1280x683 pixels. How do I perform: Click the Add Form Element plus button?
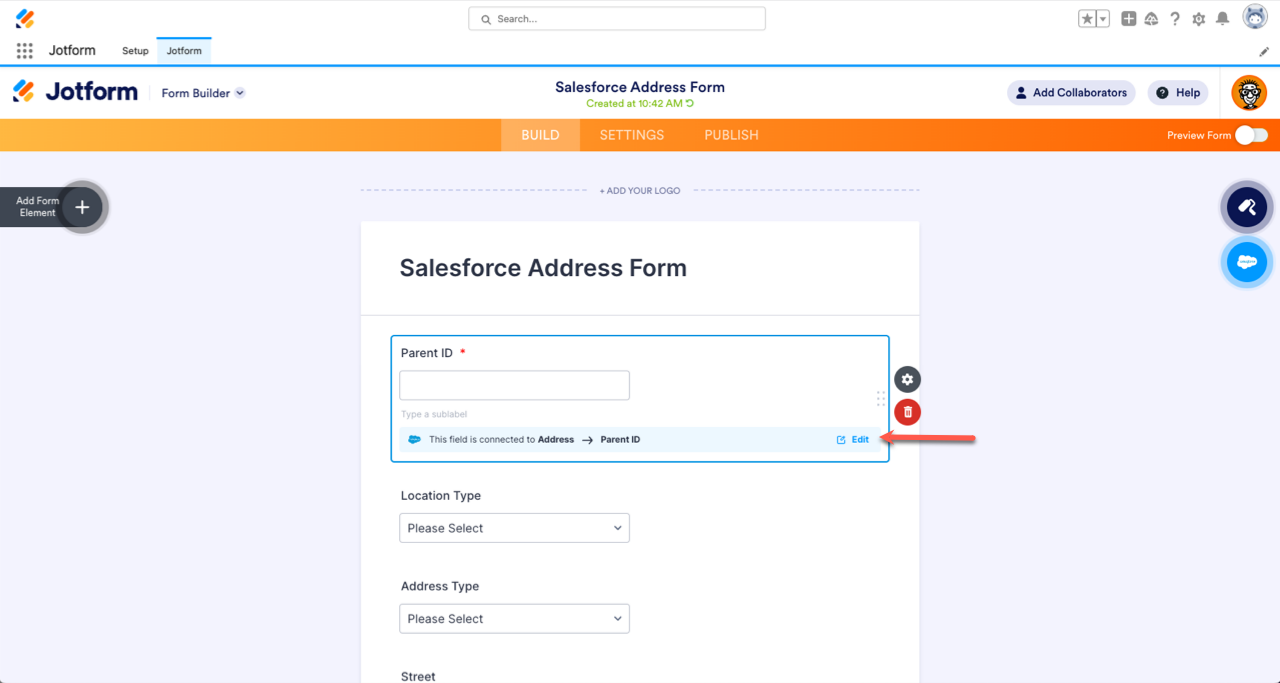pyautogui.click(x=83, y=207)
